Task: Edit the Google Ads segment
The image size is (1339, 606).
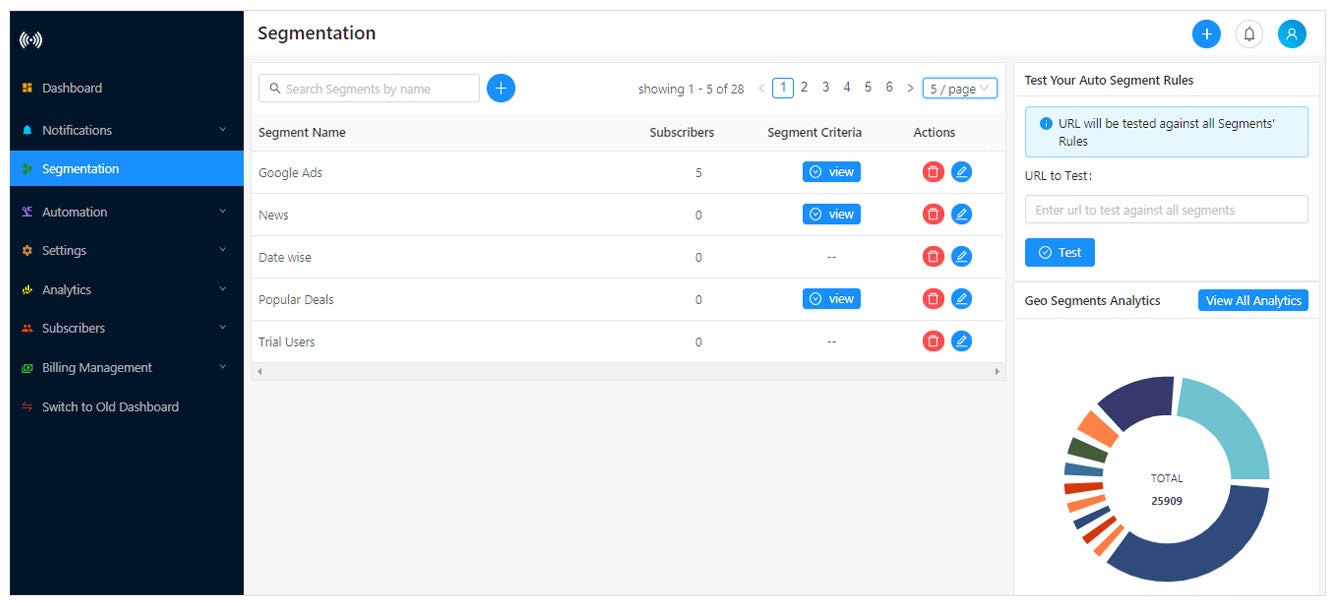Action: [x=961, y=172]
